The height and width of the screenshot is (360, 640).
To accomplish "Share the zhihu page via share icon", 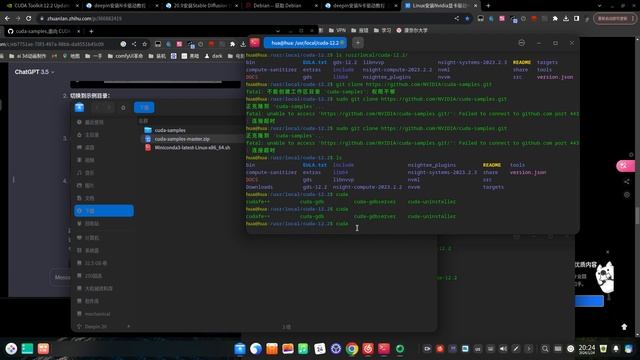I will [456, 18].
